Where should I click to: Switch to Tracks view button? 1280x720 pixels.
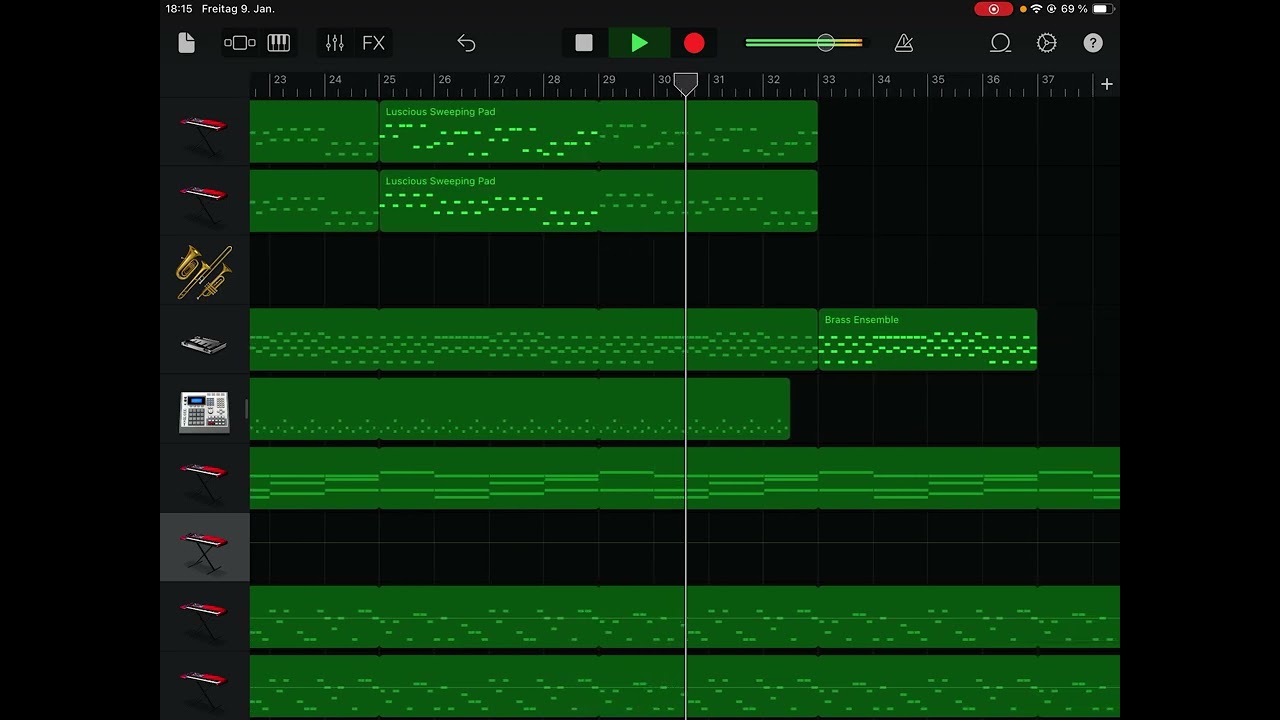[240, 43]
